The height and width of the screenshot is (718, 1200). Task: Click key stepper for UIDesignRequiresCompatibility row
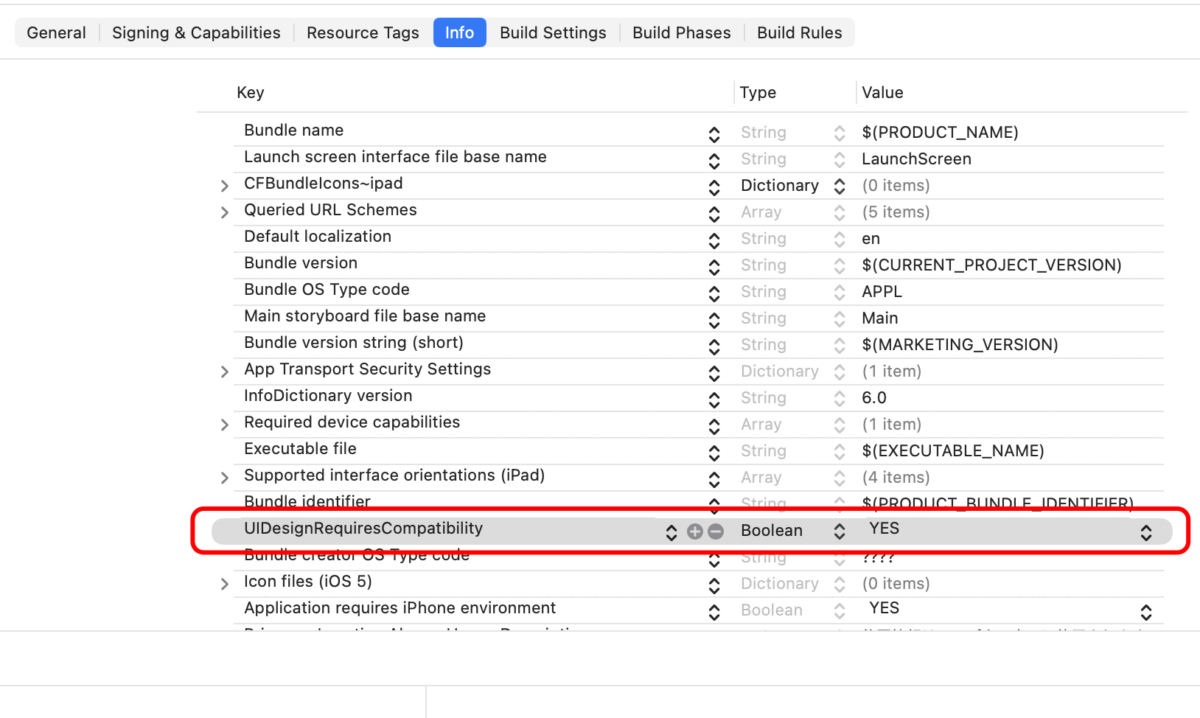click(x=671, y=532)
